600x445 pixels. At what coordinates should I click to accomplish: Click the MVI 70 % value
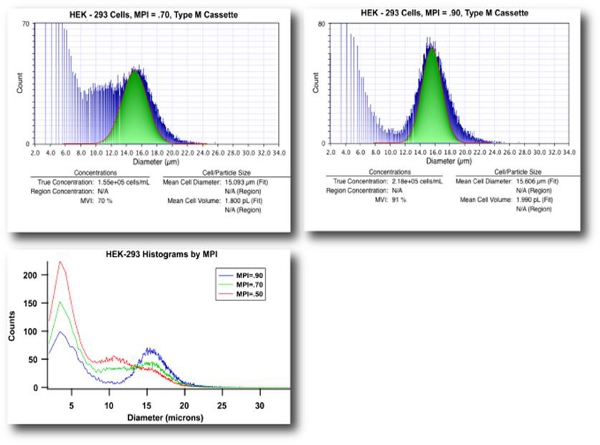point(105,200)
